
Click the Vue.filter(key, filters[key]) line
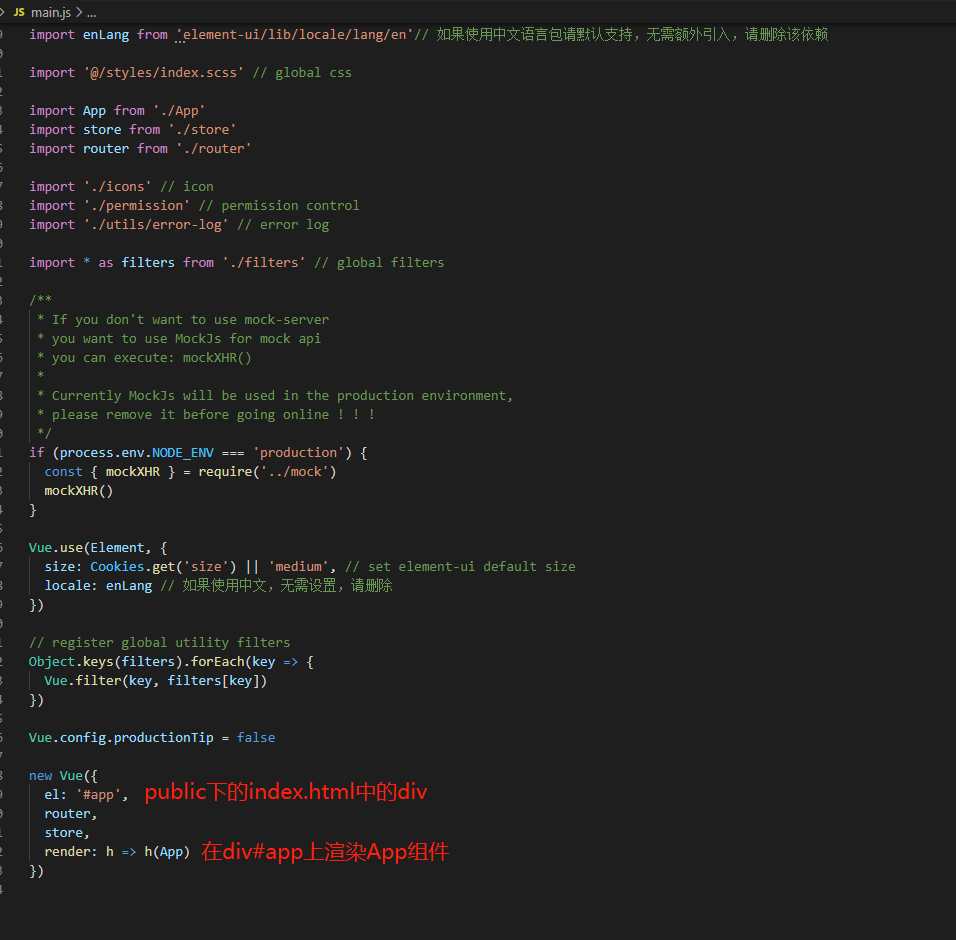155,680
